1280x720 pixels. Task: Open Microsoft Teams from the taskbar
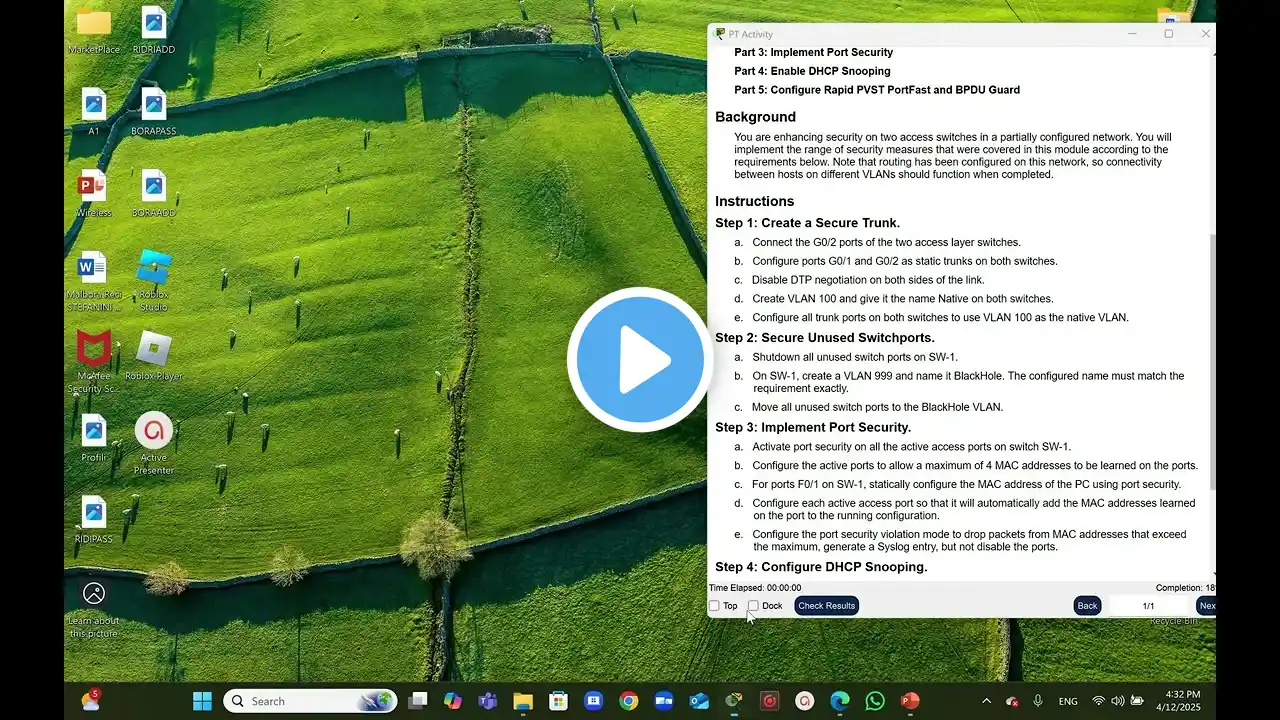(x=488, y=701)
